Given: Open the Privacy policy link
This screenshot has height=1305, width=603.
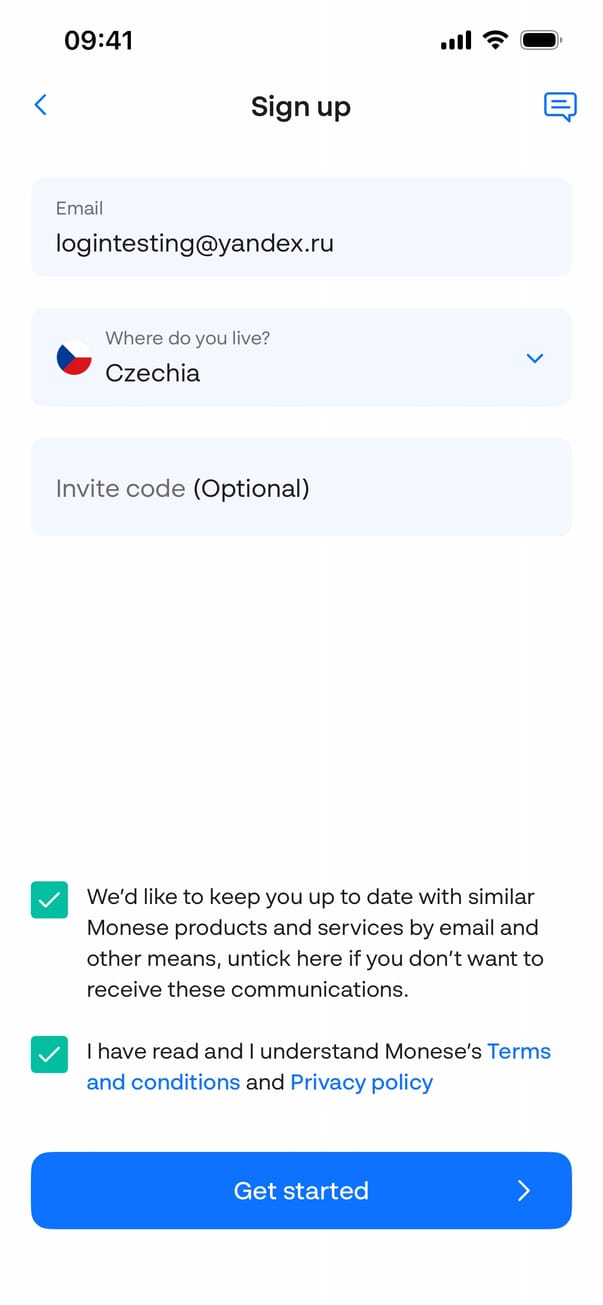Looking at the screenshot, I should 361,1082.
